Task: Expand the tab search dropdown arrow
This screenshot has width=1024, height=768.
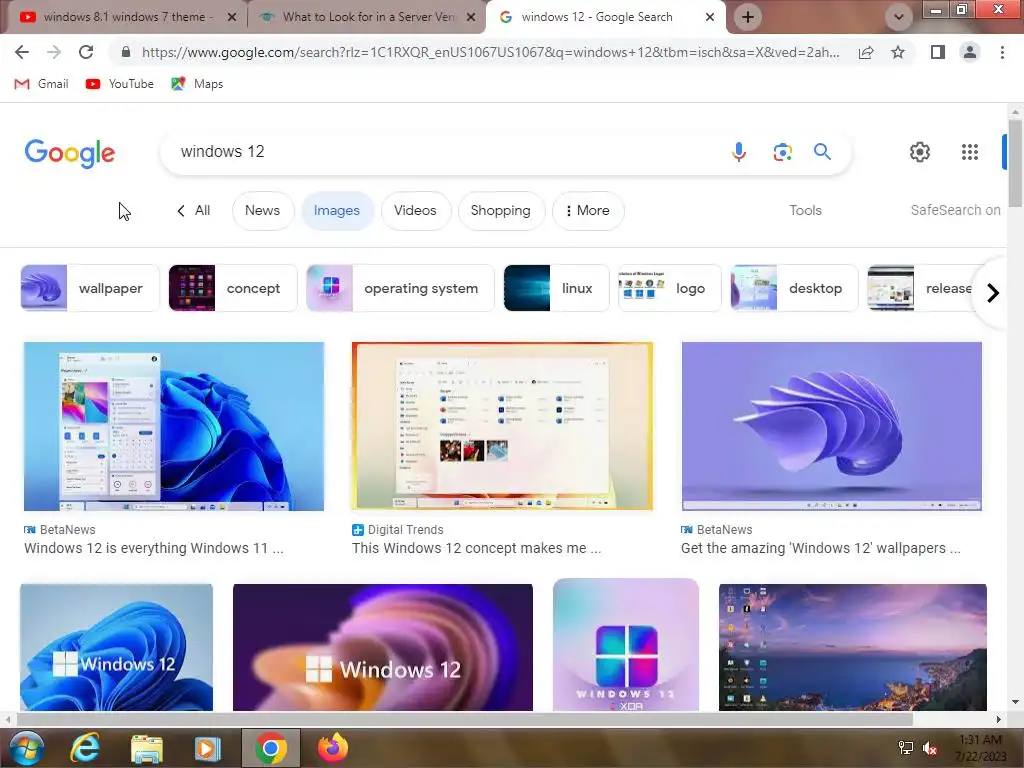Action: click(x=899, y=17)
